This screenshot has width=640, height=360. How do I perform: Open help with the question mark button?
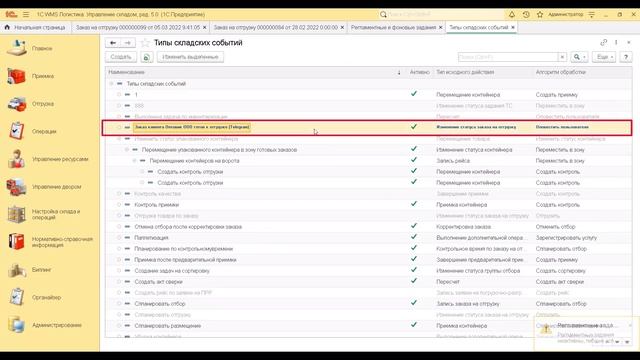click(x=626, y=57)
